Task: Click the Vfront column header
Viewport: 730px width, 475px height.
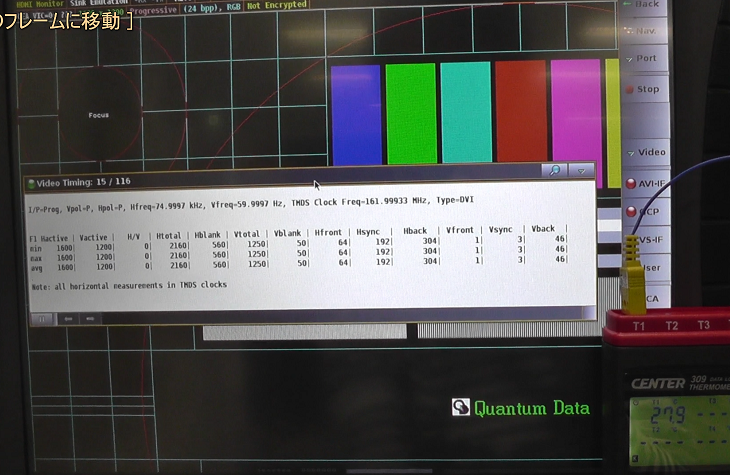Action: click(x=460, y=230)
